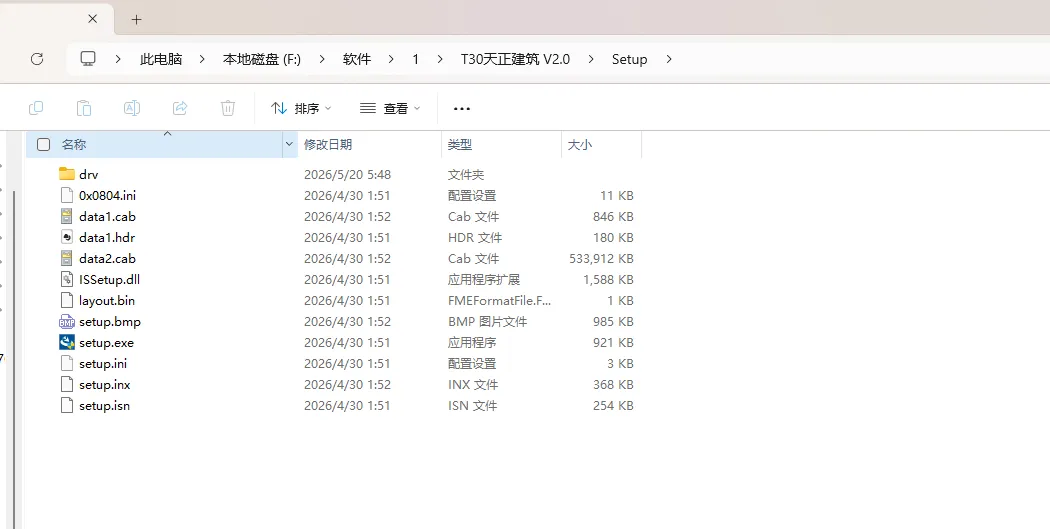Click the This PC monitor icon
The image size is (1050, 529).
tap(88, 58)
